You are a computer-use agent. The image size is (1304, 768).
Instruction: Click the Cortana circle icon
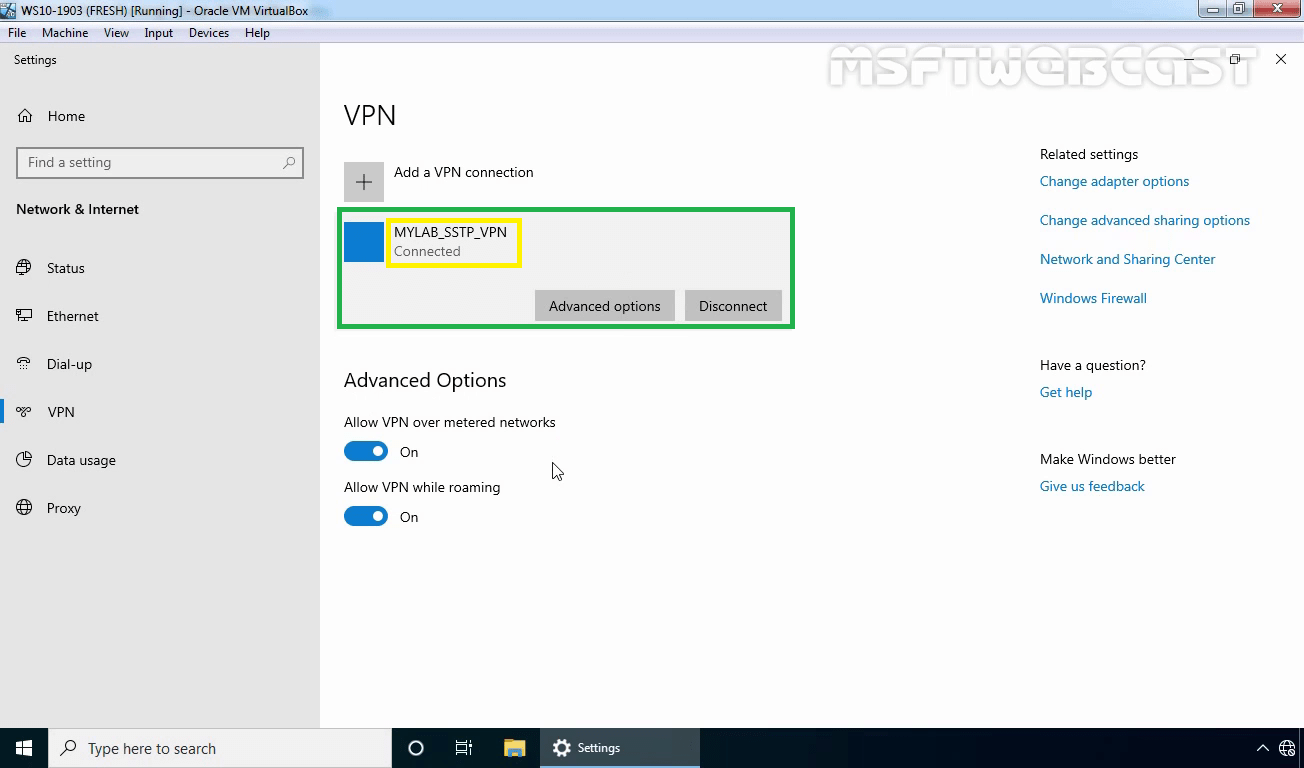point(416,748)
